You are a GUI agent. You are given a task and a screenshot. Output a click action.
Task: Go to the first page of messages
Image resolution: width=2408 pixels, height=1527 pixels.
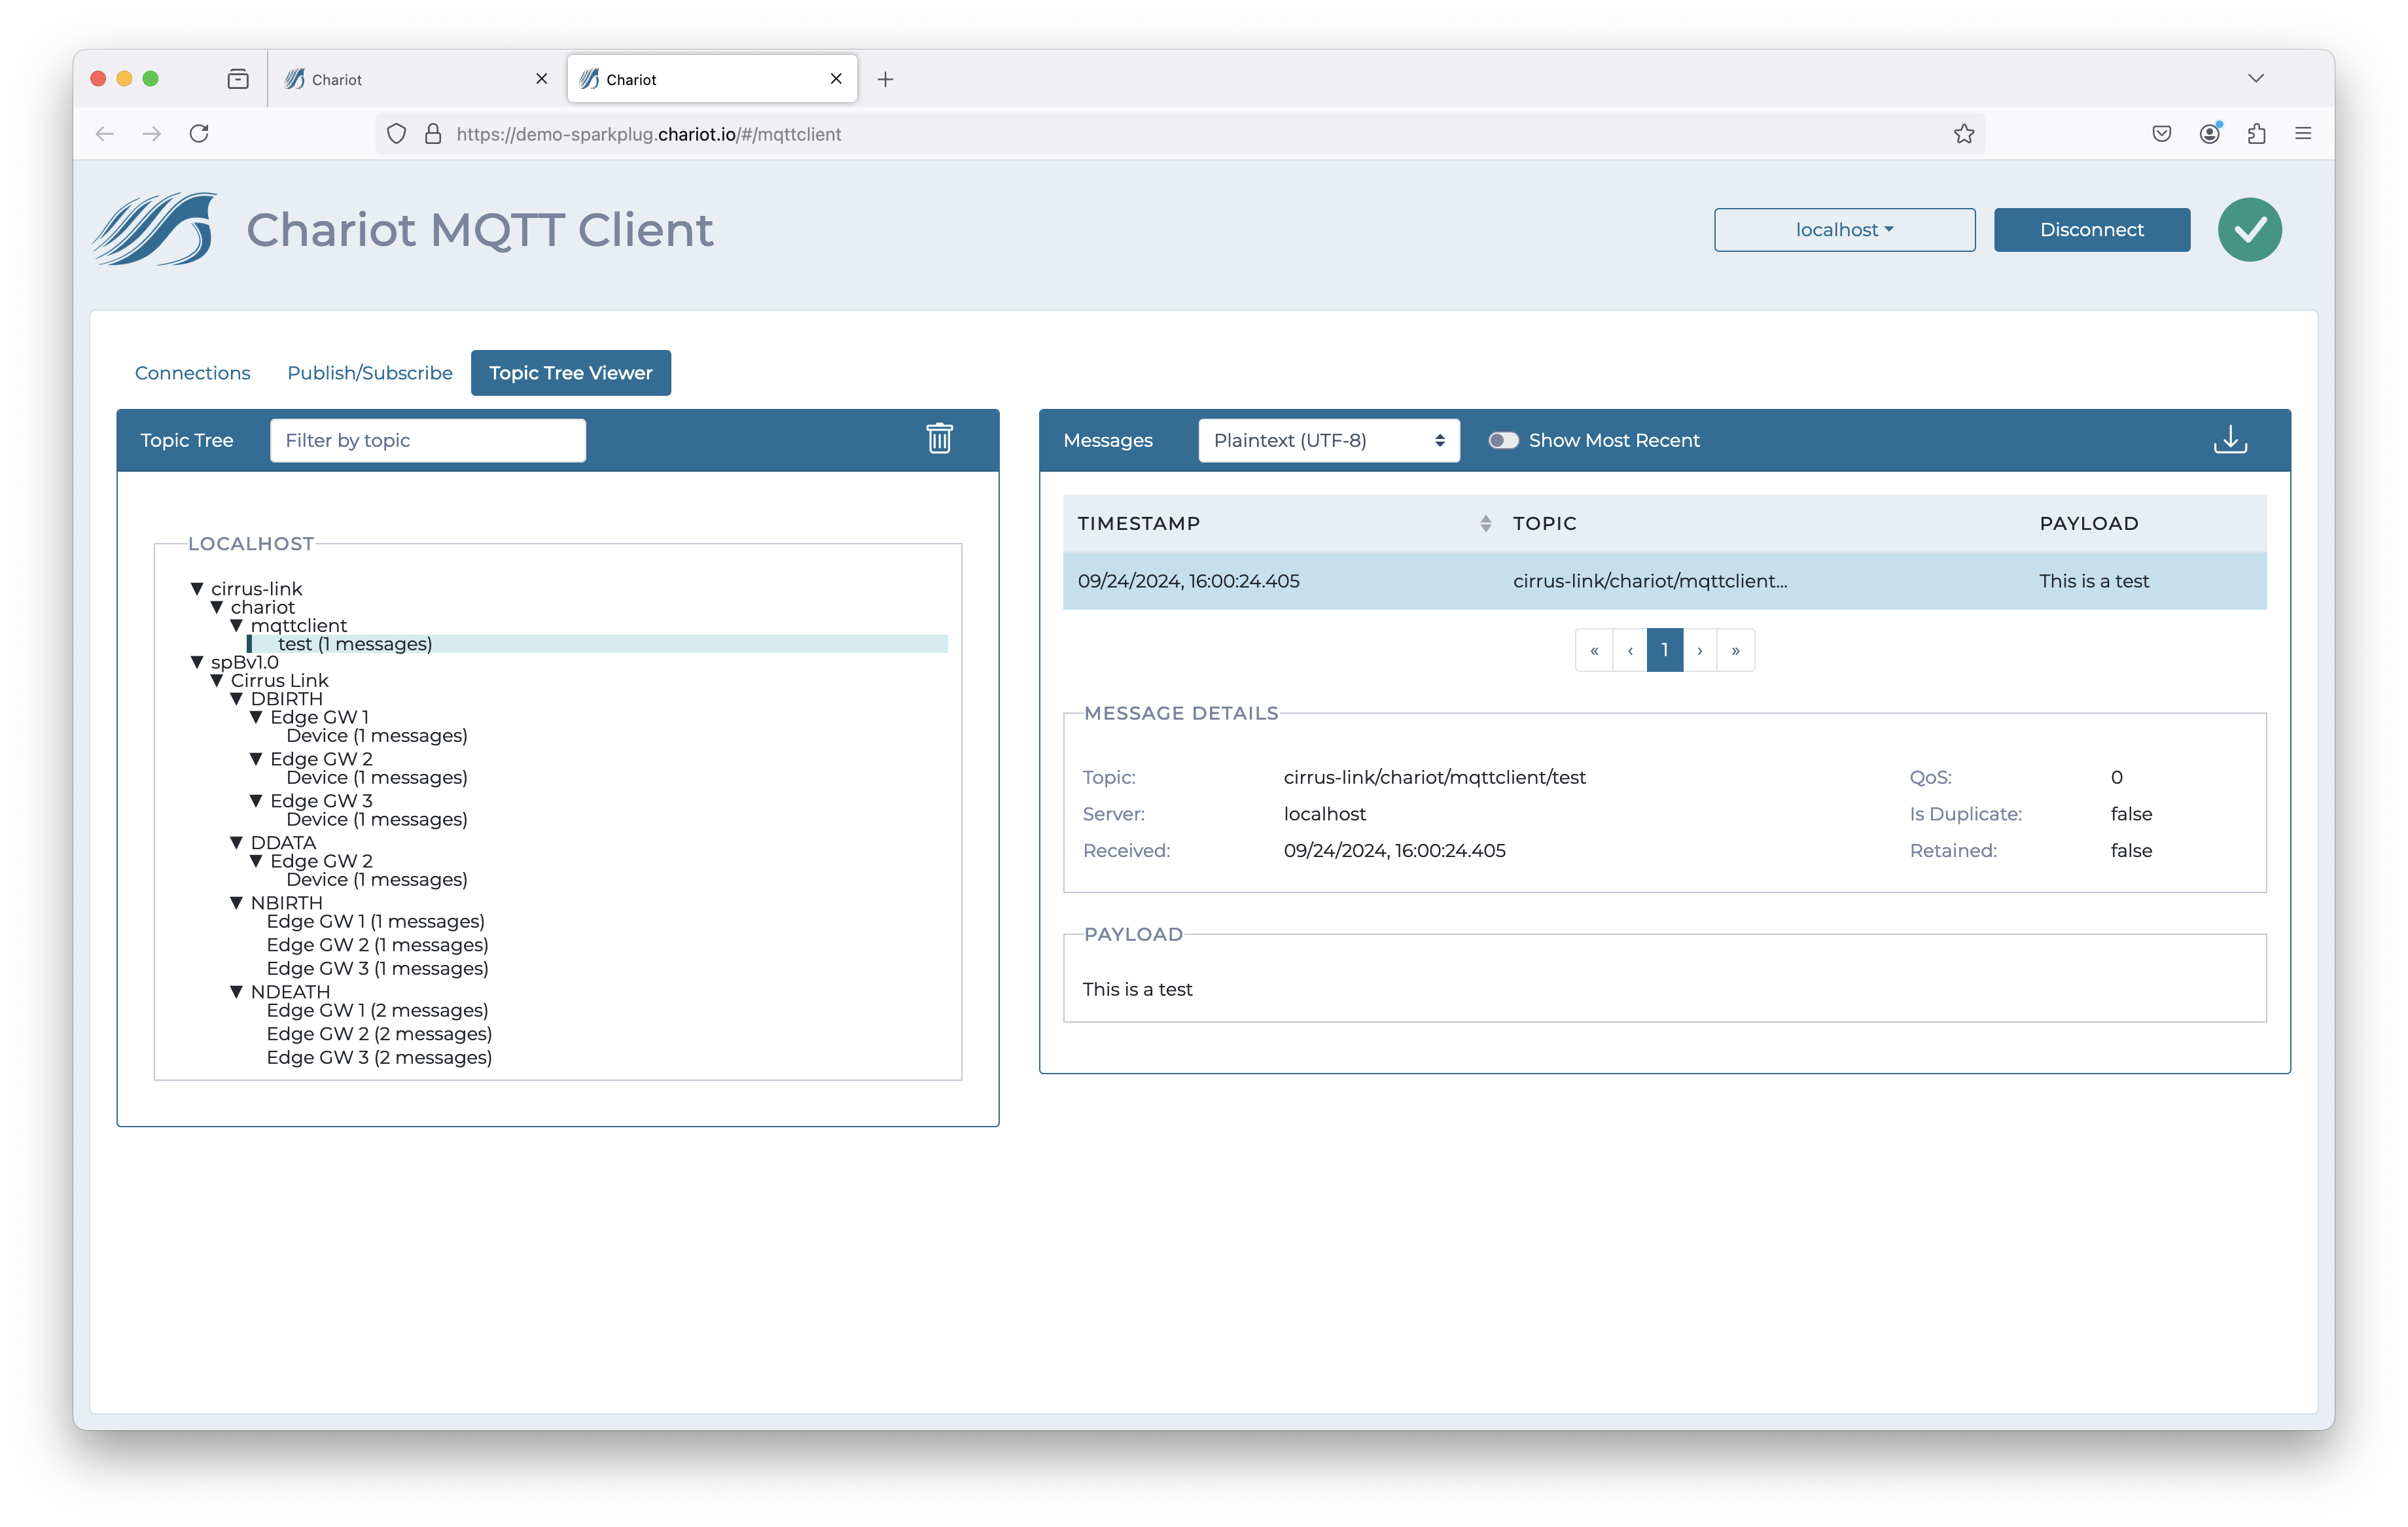coord(1594,650)
